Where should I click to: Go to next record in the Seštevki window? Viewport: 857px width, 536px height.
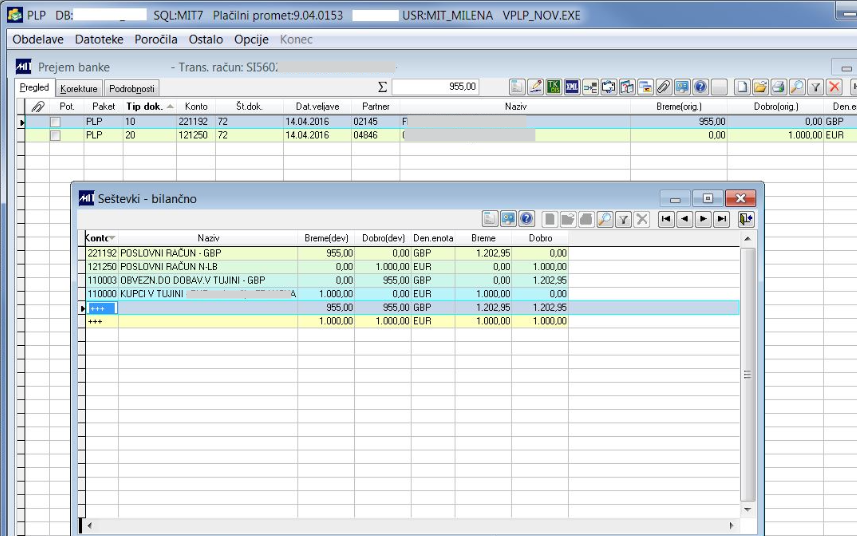click(x=703, y=219)
